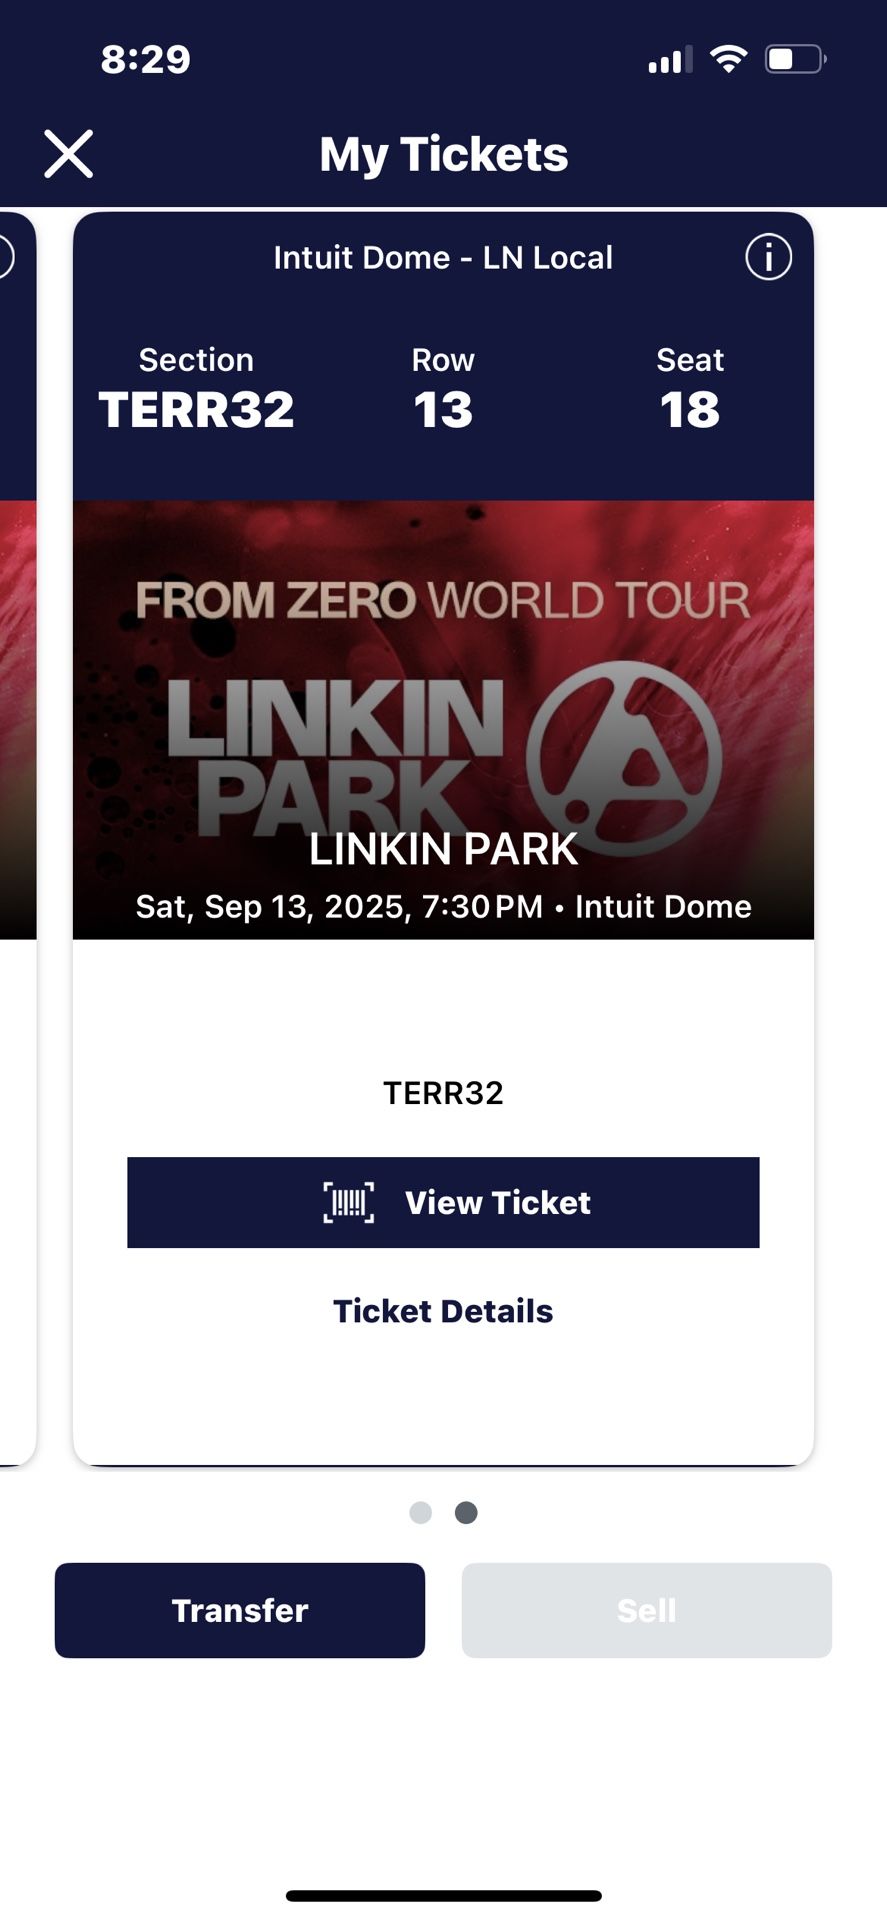Image resolution: width=887 pixels, height=1920 pixels.
Task: Tap the clock showing 8:29
Action: point(143,60)
